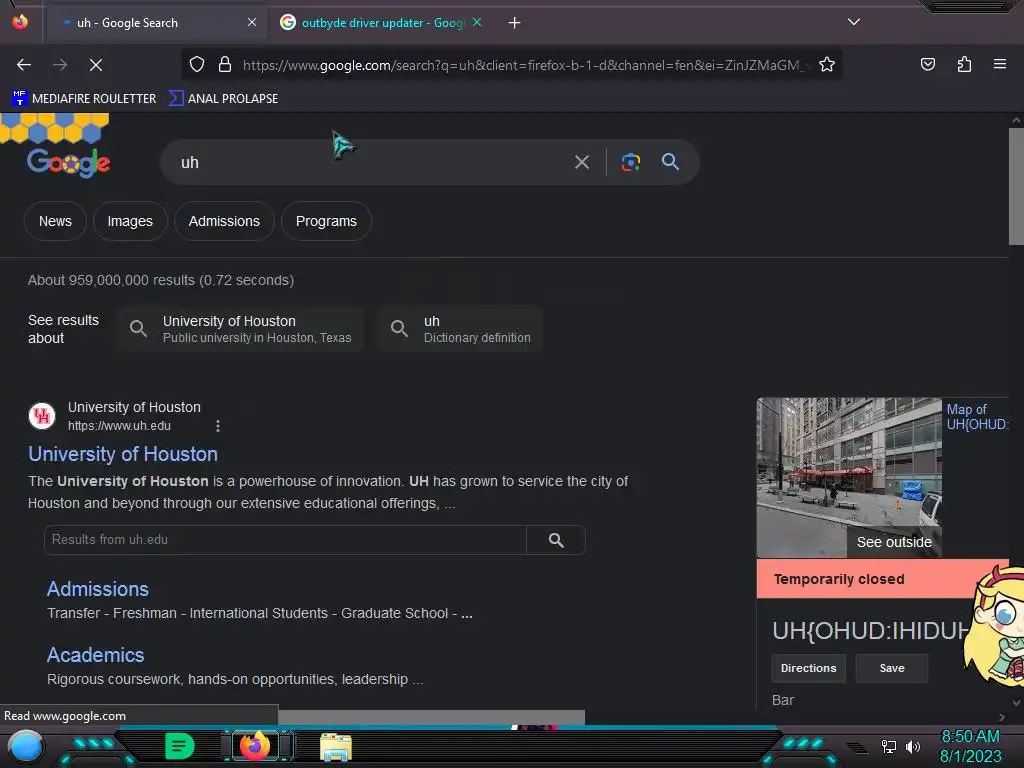The width and height of the screenshot is (1024, 768).
Task: Expand the list all tabs chevron
Action: [x=854, y=22]
